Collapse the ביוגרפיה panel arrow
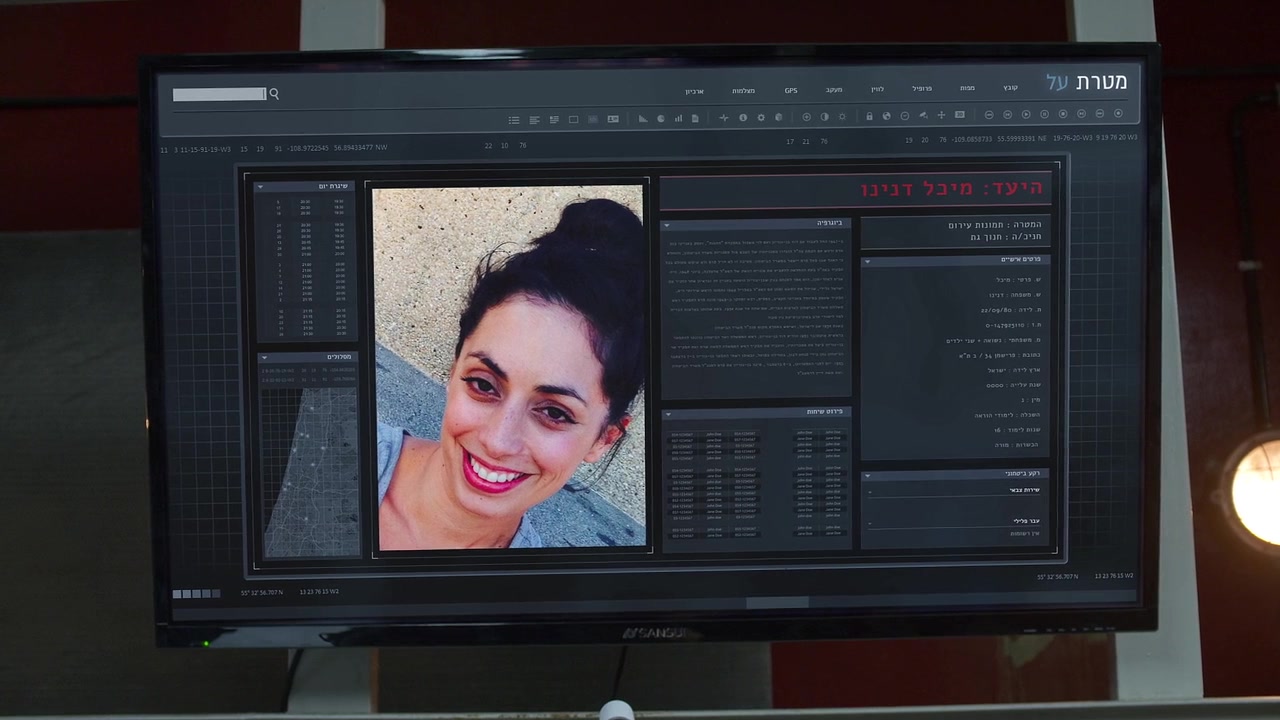Image resolution: width=1280 pixels, height=720 pixels. point(667,225)
